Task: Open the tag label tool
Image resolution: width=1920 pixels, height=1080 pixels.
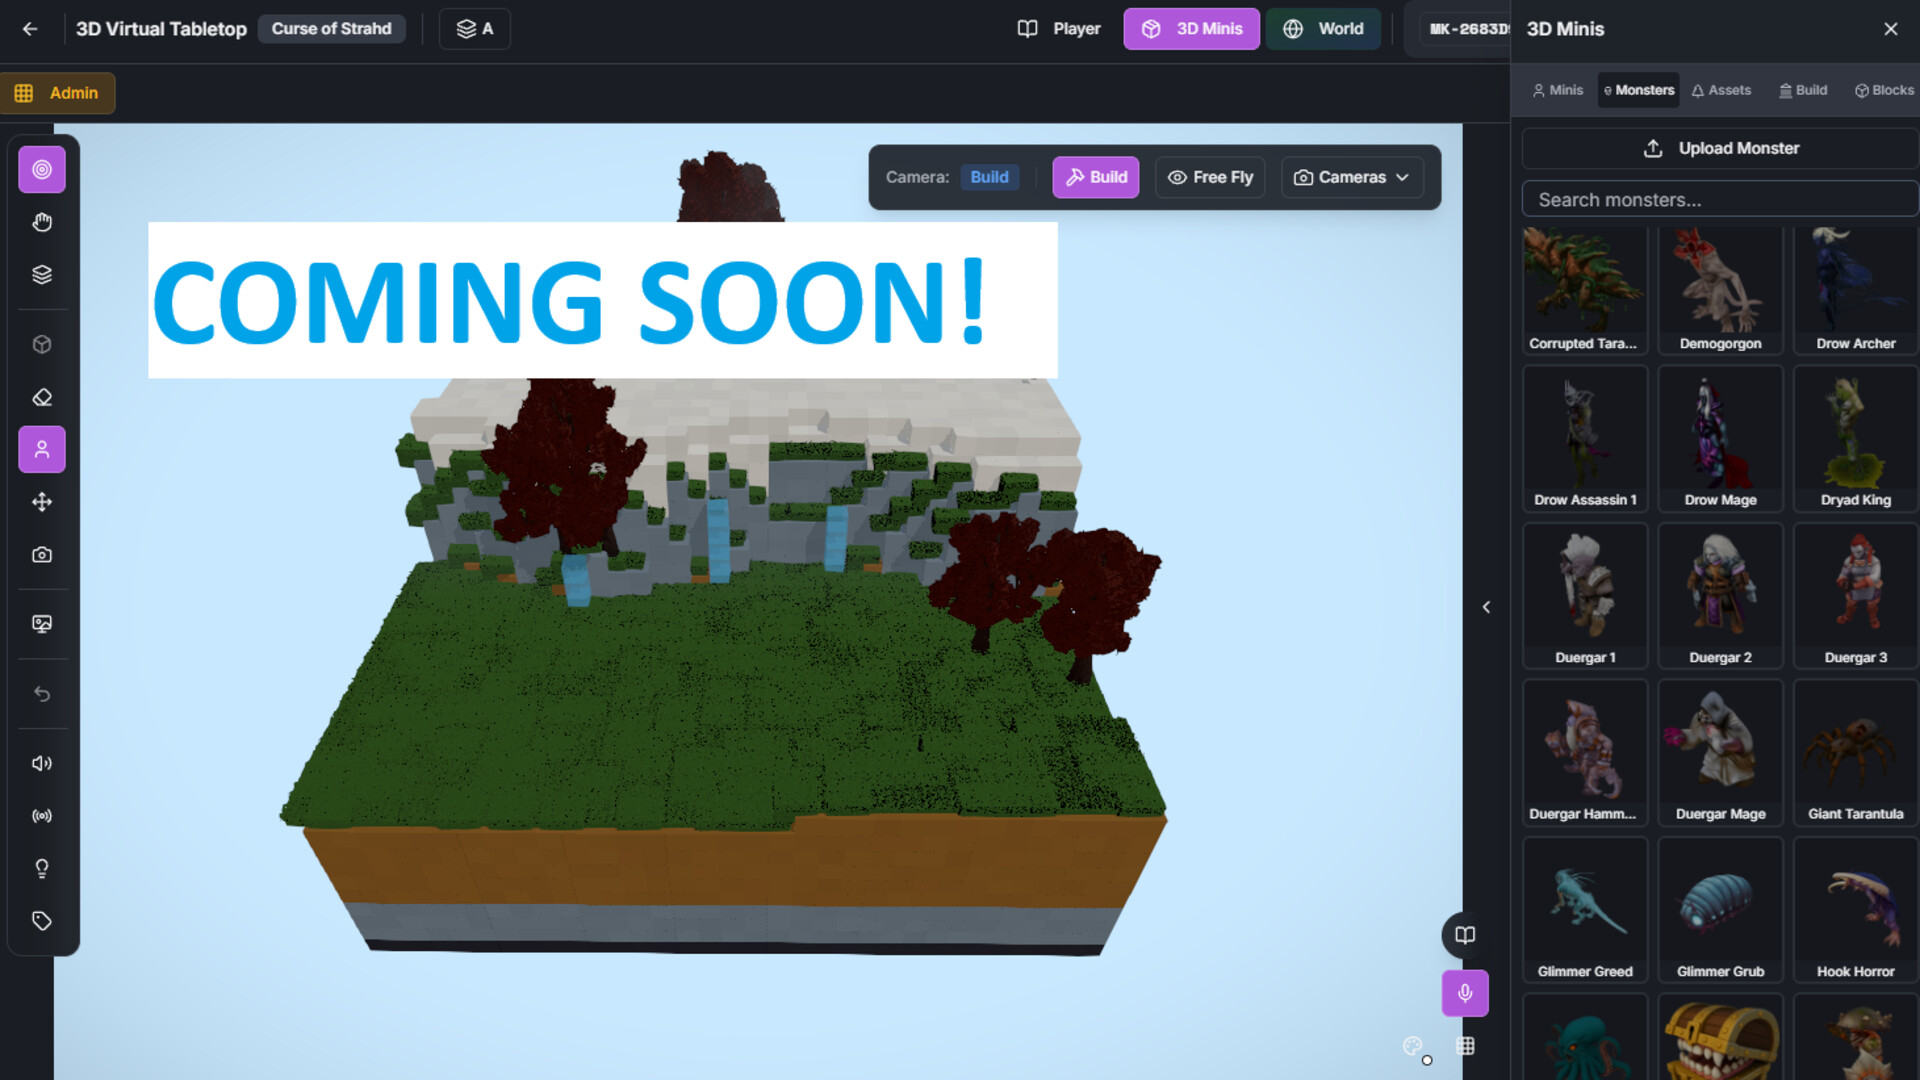Action: click(42, 921)
